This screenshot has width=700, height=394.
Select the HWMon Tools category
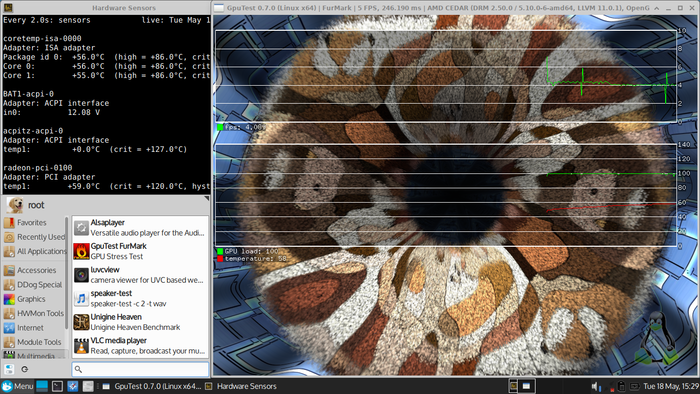coord(34,313)
